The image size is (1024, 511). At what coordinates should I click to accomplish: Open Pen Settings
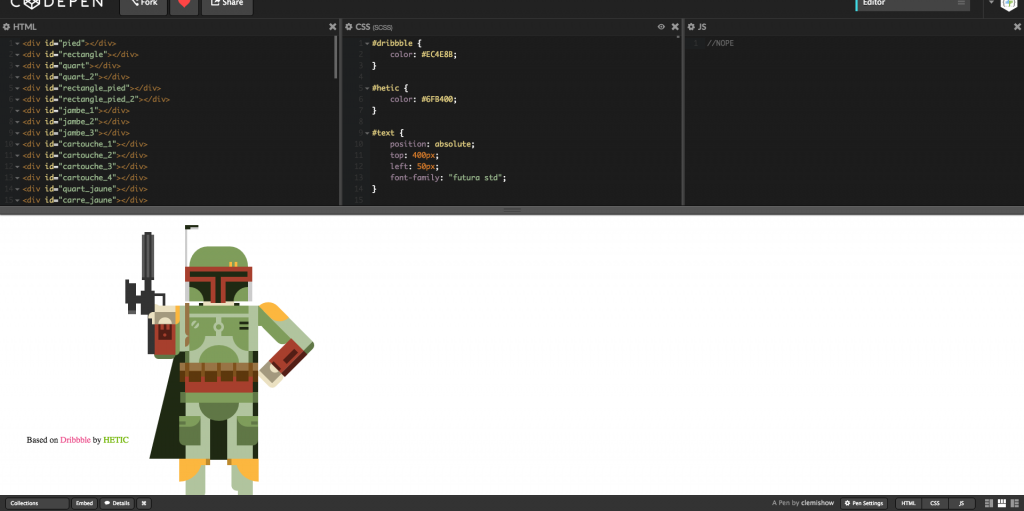864,503
